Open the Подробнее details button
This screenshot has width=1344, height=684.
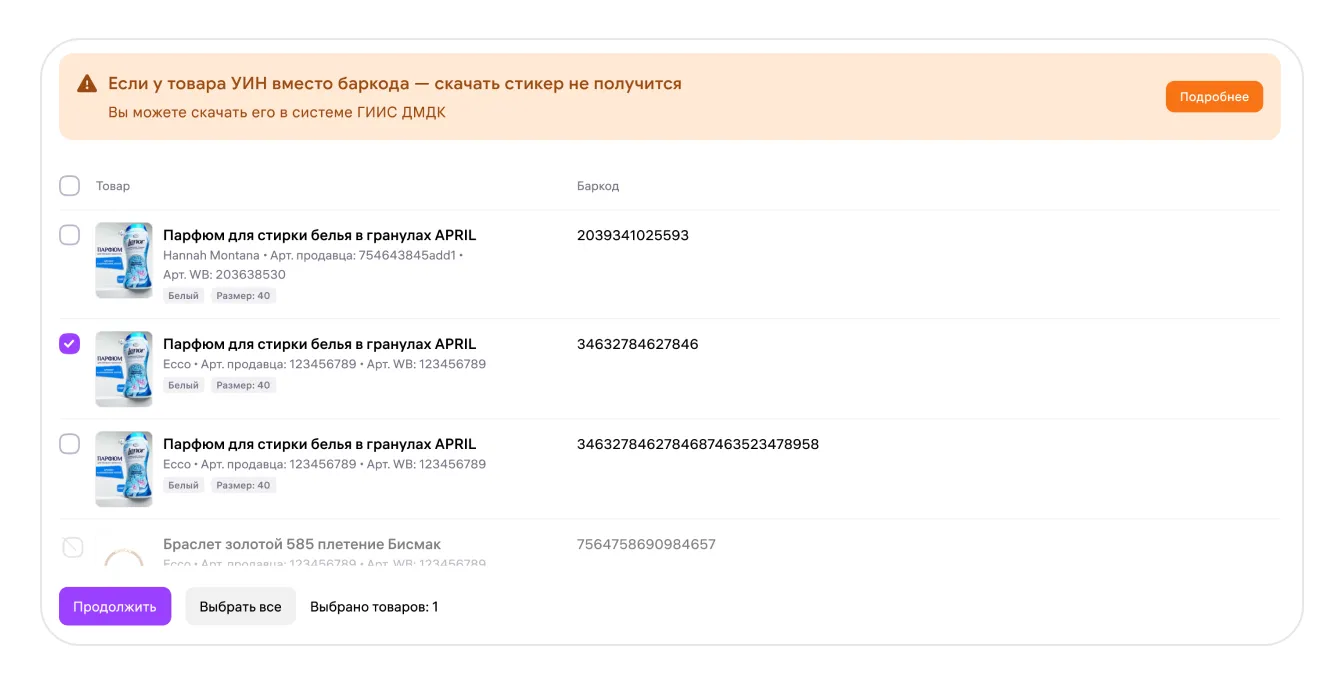1214,97
